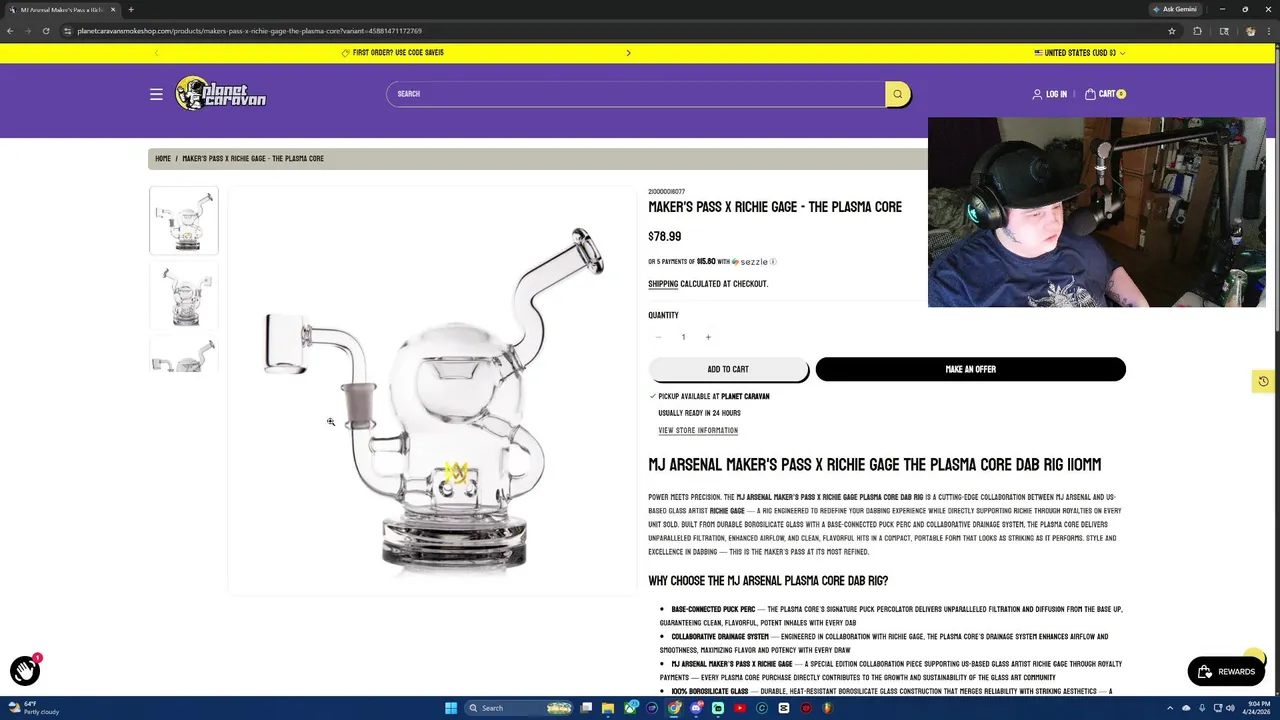Image resolution: width=1280 pixels, height=720 pixels.
Task: Click the product title Maker's Pass X Richie Gage
Action: [775, 207]
